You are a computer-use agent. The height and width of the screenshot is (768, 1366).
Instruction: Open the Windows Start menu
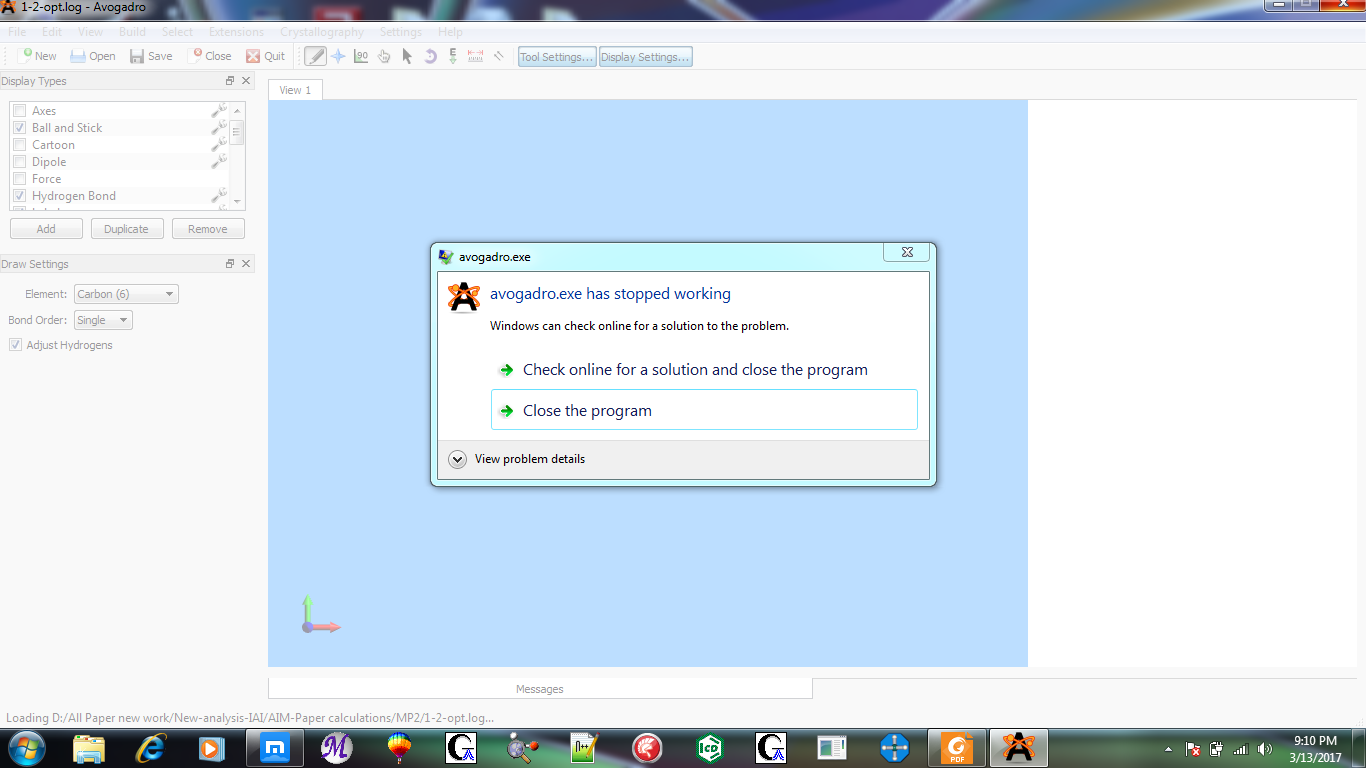click(26, 747)
